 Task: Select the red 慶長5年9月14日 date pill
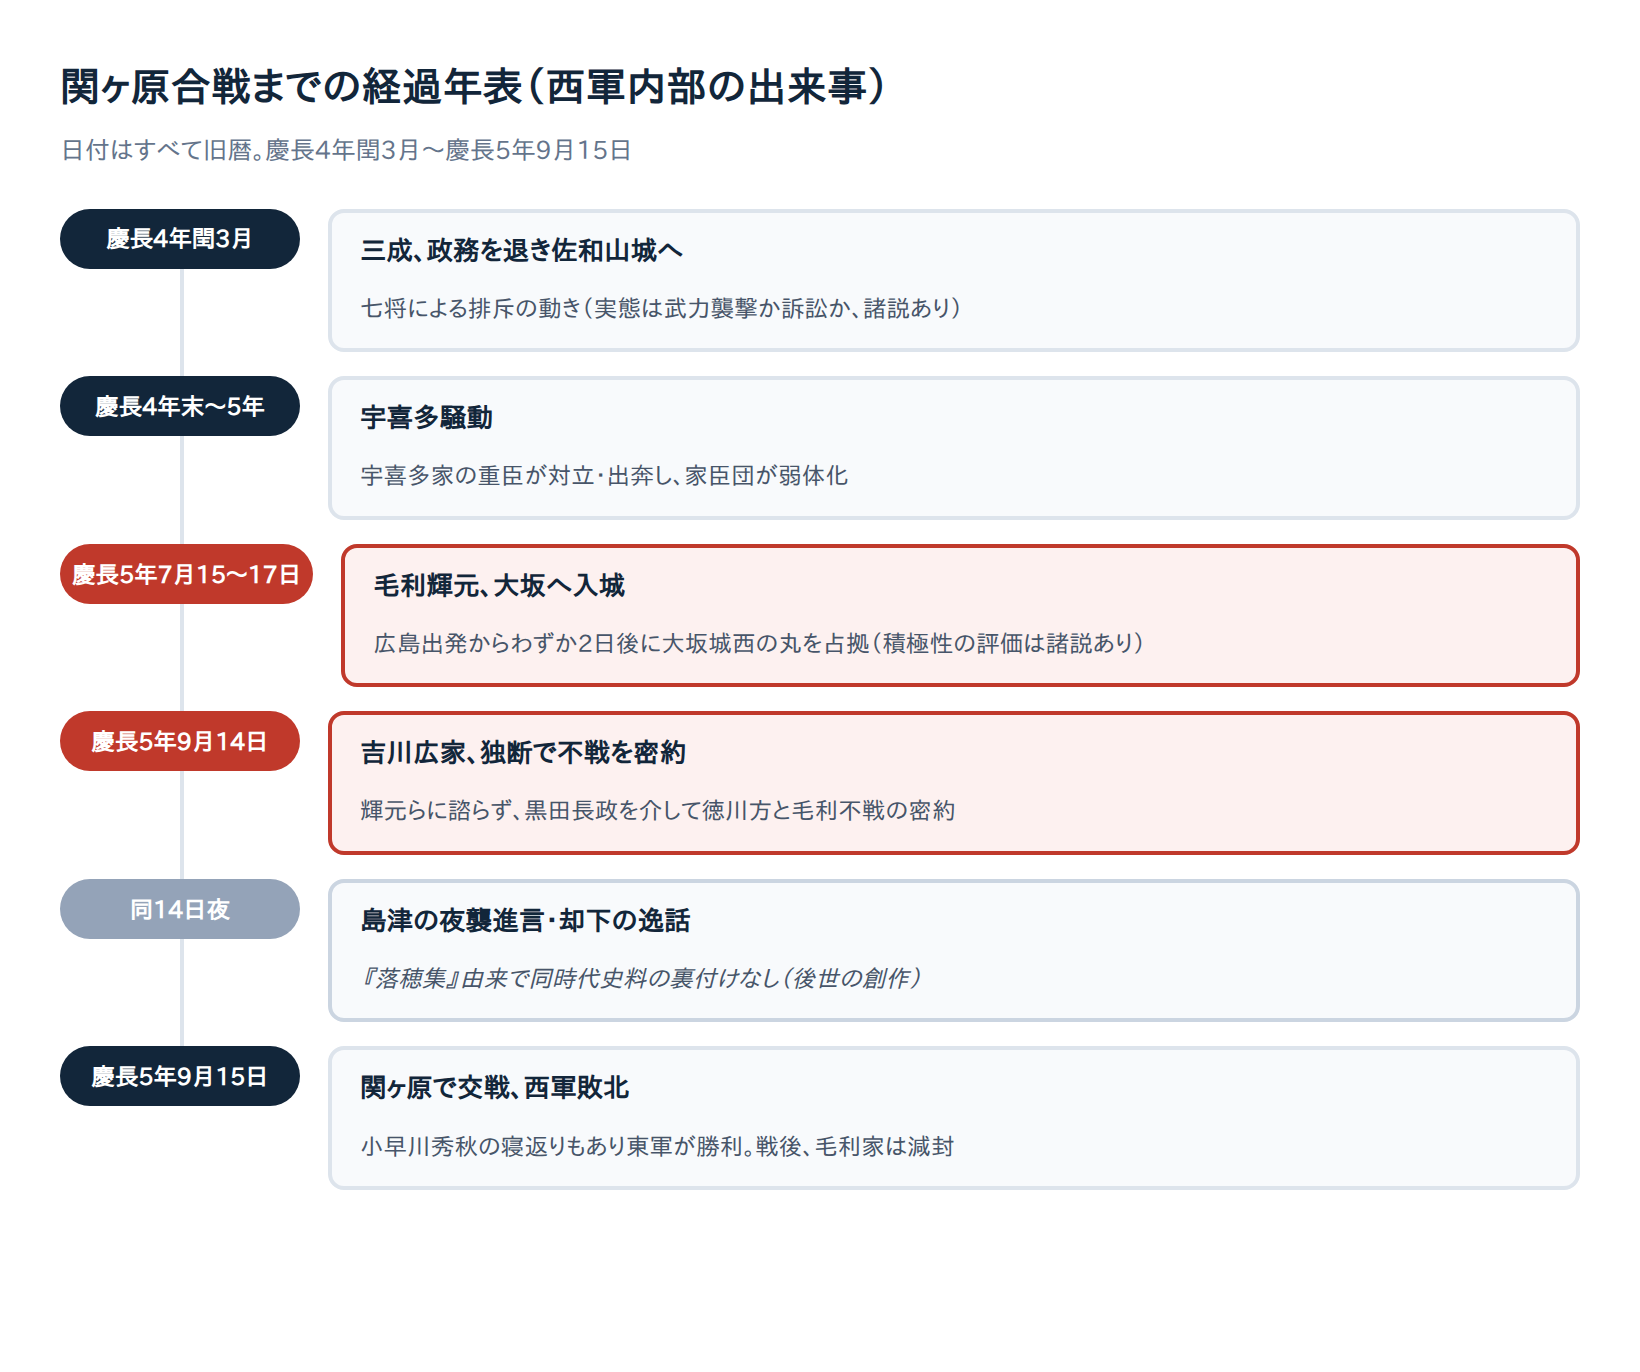tap(180, 741)
